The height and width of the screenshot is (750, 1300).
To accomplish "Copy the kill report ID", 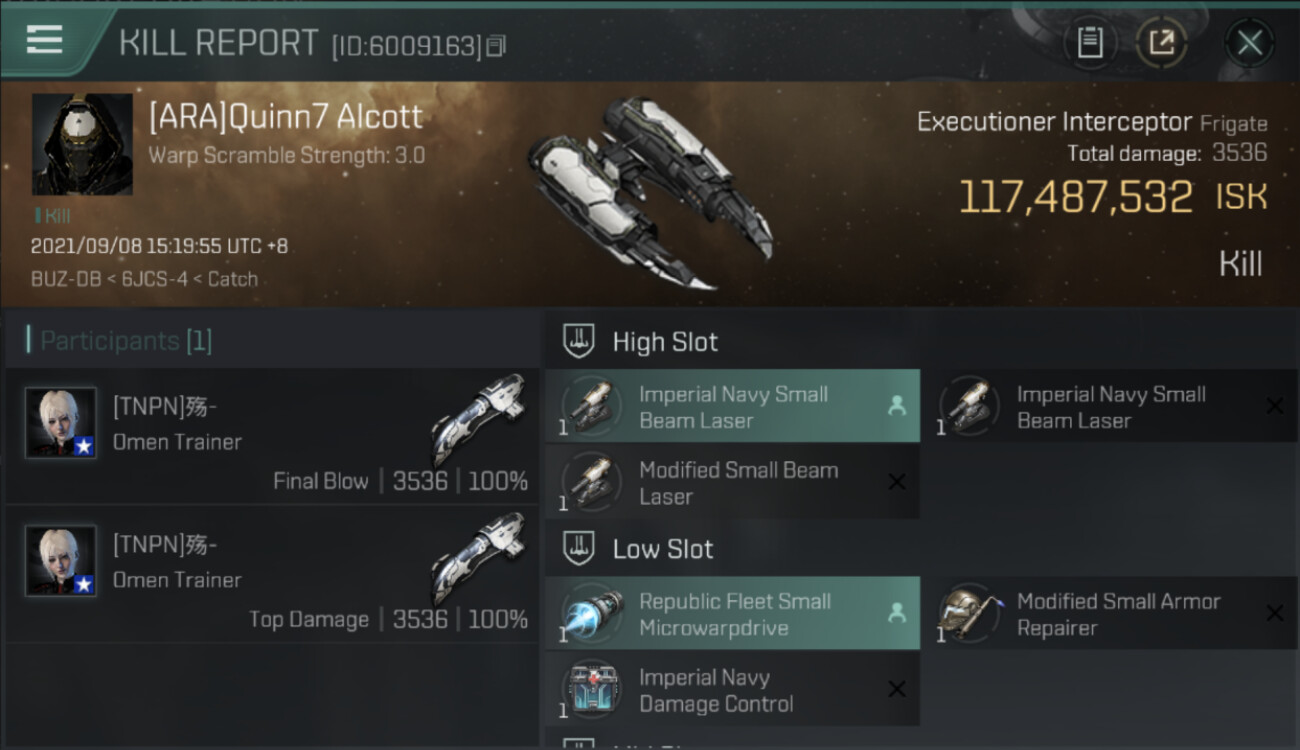I will (497, 45).
